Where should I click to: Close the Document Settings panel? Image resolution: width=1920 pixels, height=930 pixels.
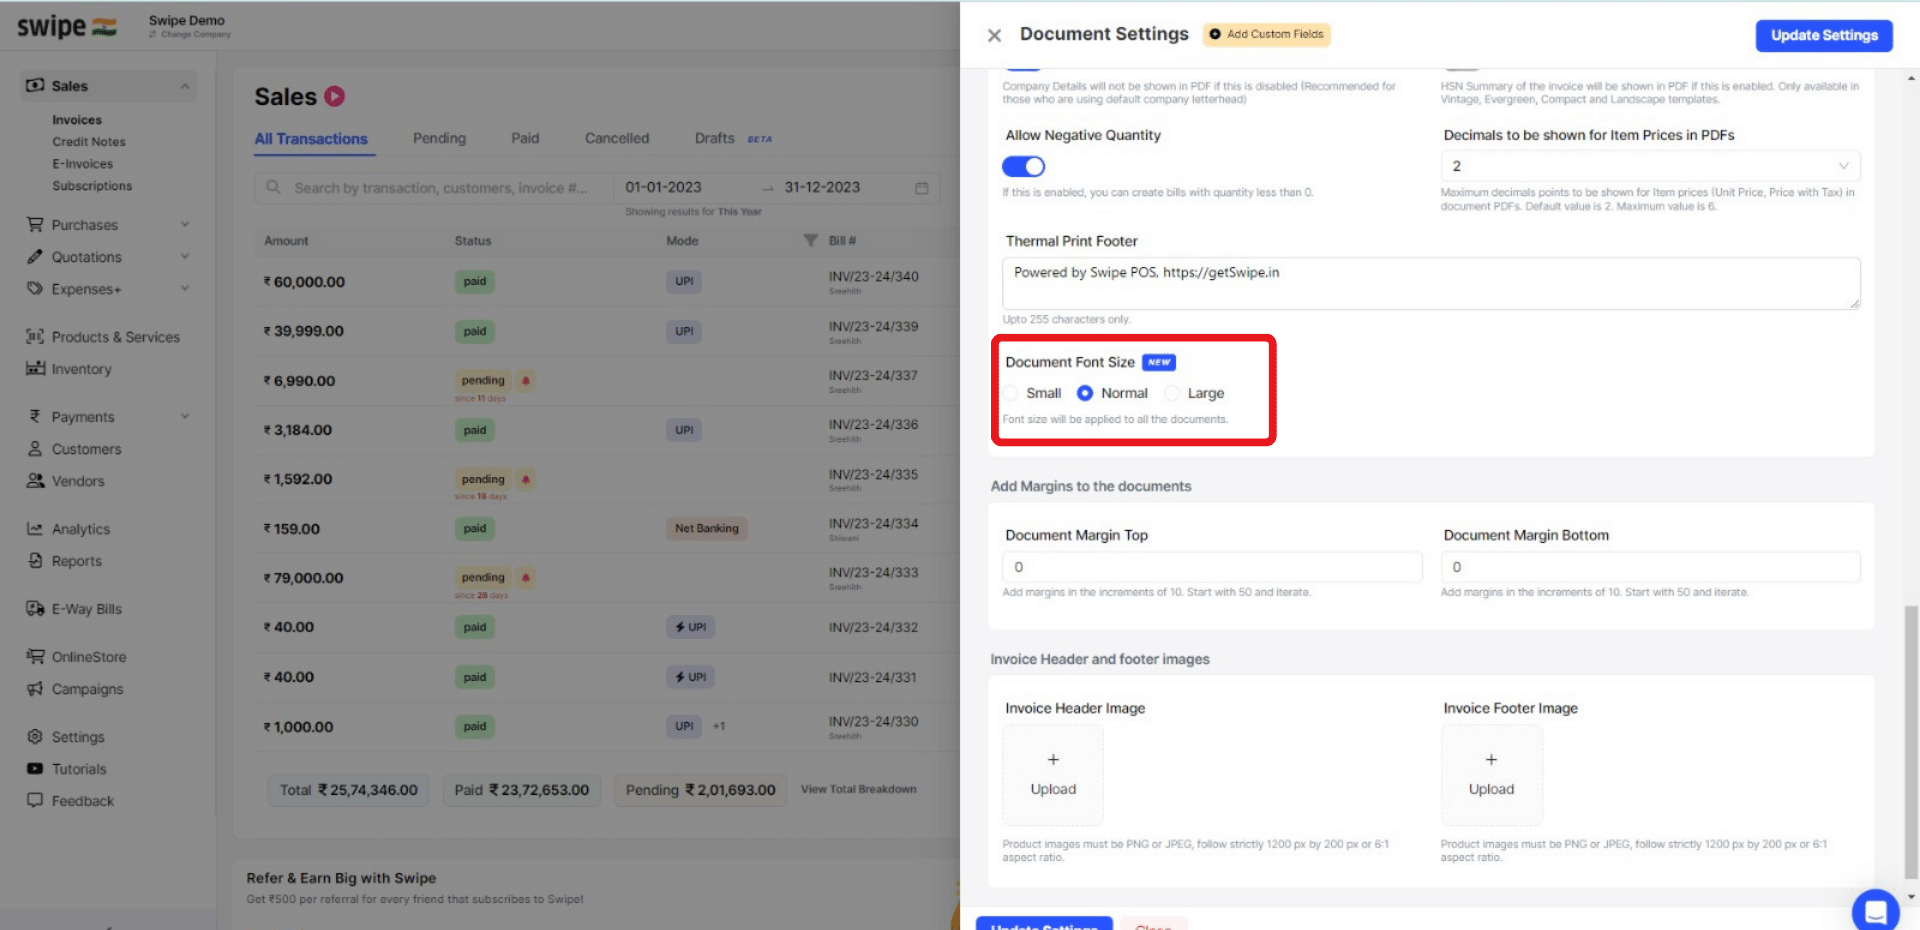[994, 35]
